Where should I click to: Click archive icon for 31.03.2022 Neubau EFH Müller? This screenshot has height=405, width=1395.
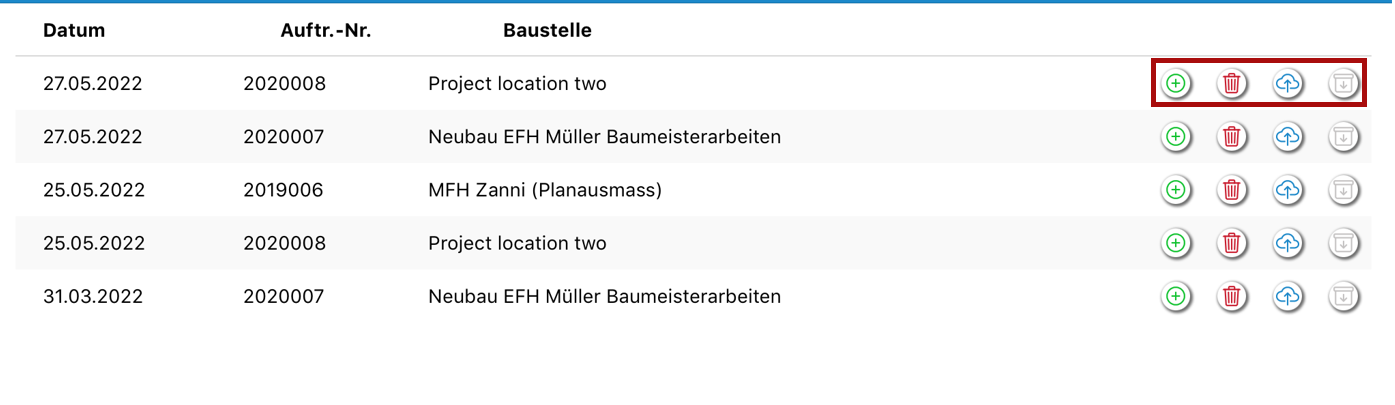click(1344, 296)
